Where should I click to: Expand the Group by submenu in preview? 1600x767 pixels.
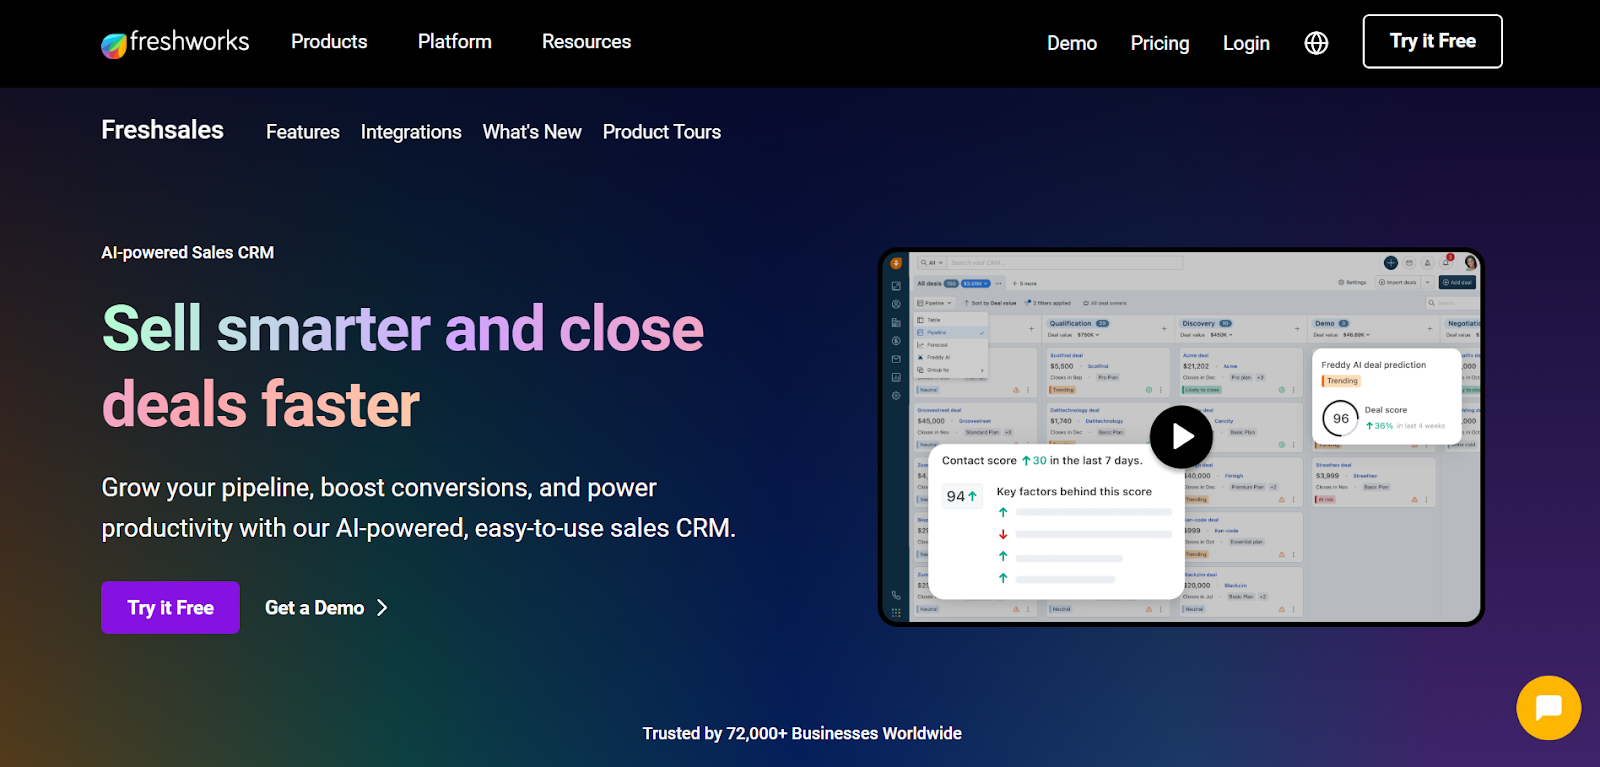(951, 370)
